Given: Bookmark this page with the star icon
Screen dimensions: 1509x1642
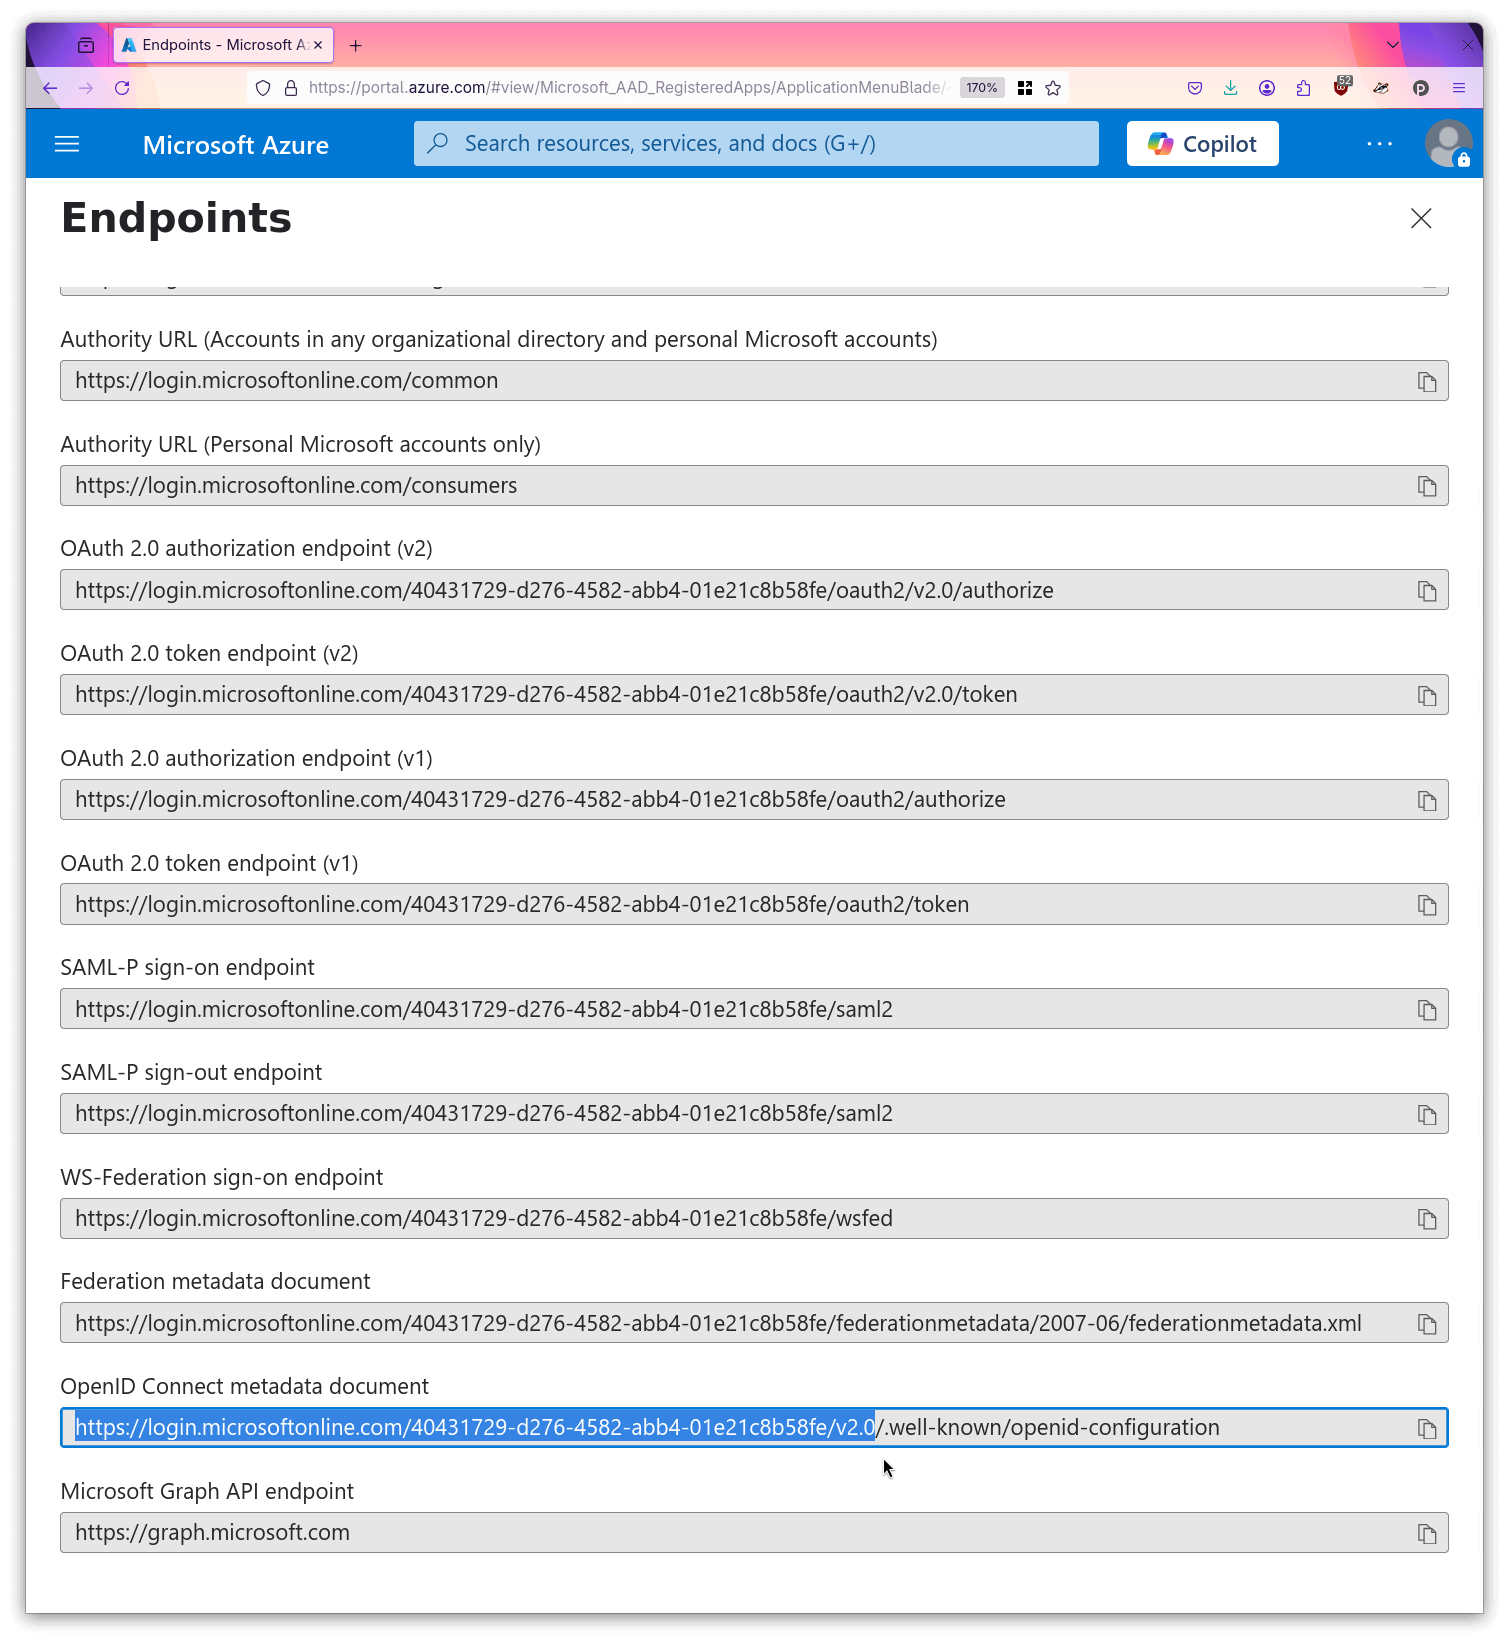Looking at the screenshot, I should 1052,88.
